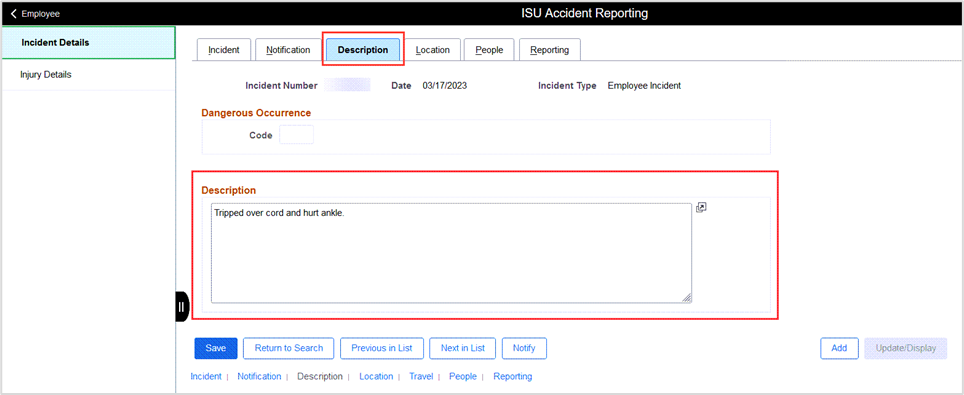
Task: Click the Incident Number value field
Action: (x=347, y=86)
